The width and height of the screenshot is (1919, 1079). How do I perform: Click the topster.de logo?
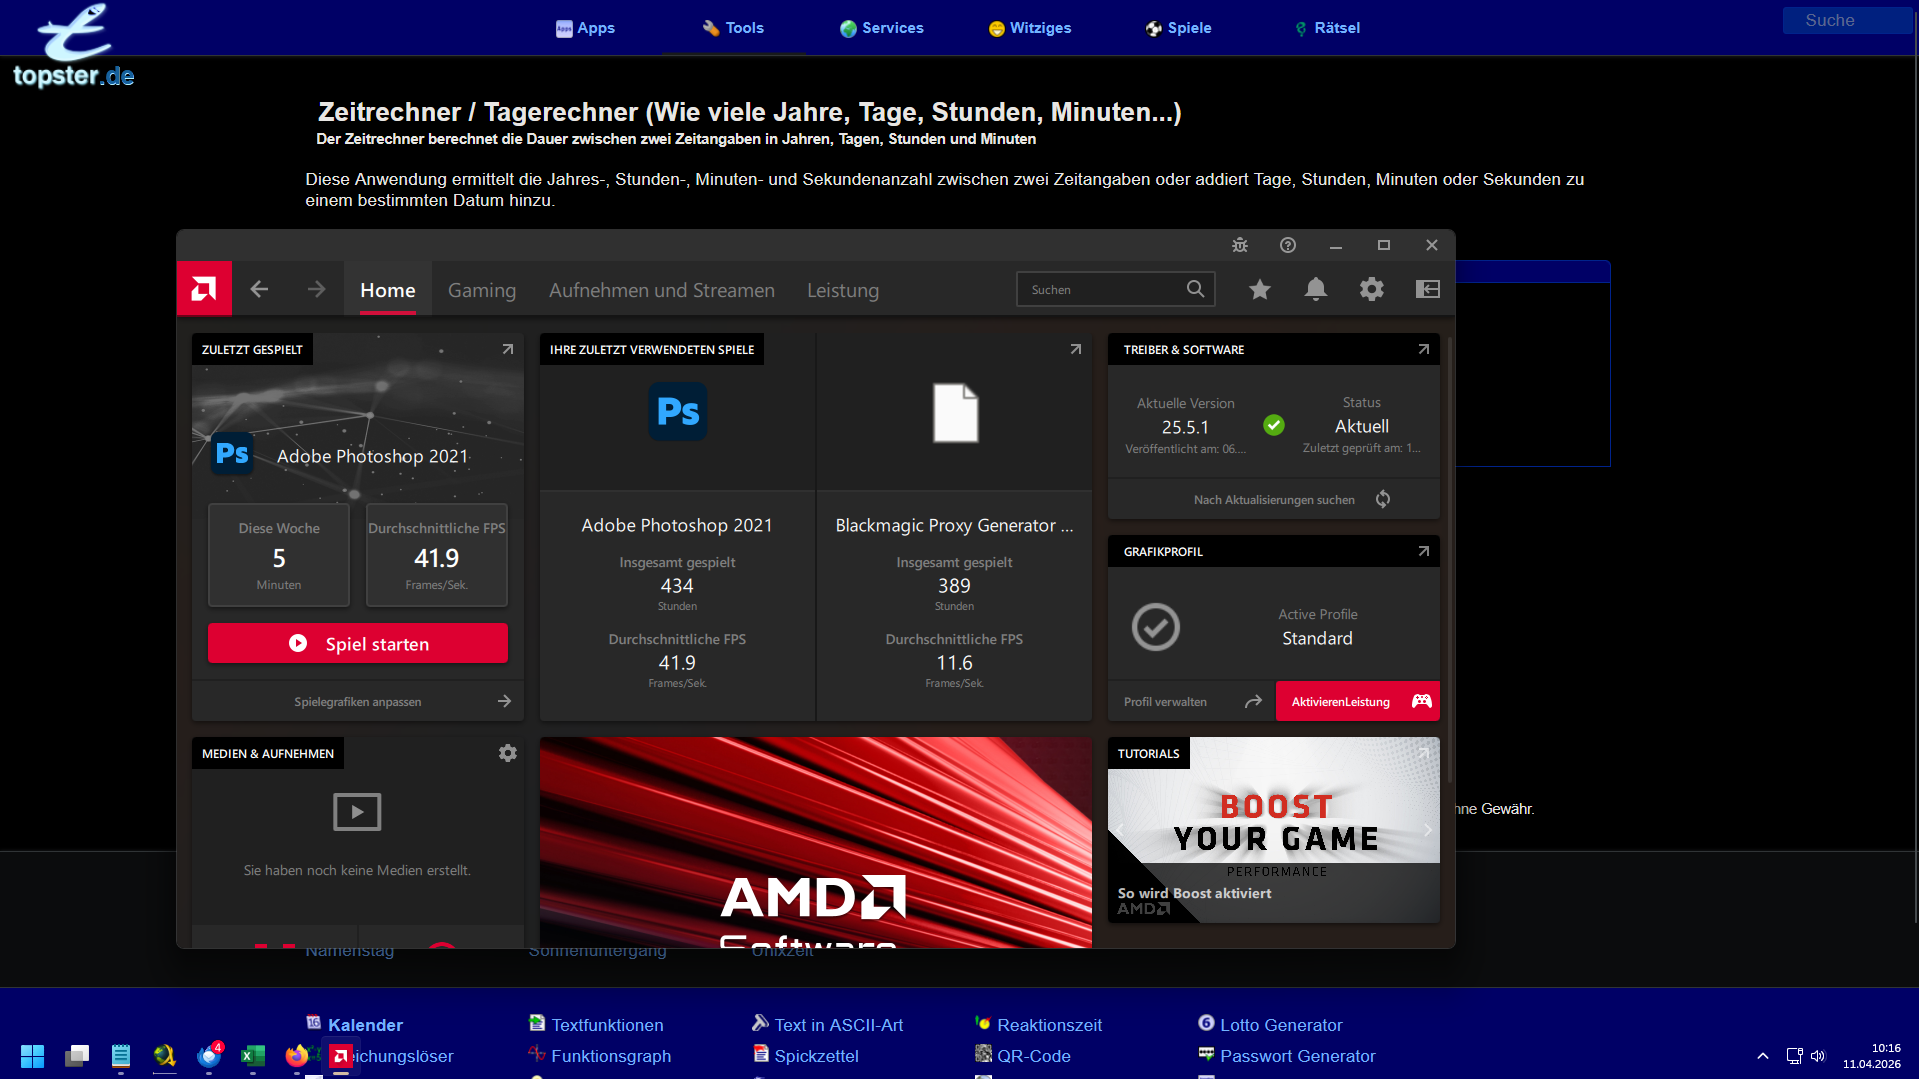coord(74,46)
